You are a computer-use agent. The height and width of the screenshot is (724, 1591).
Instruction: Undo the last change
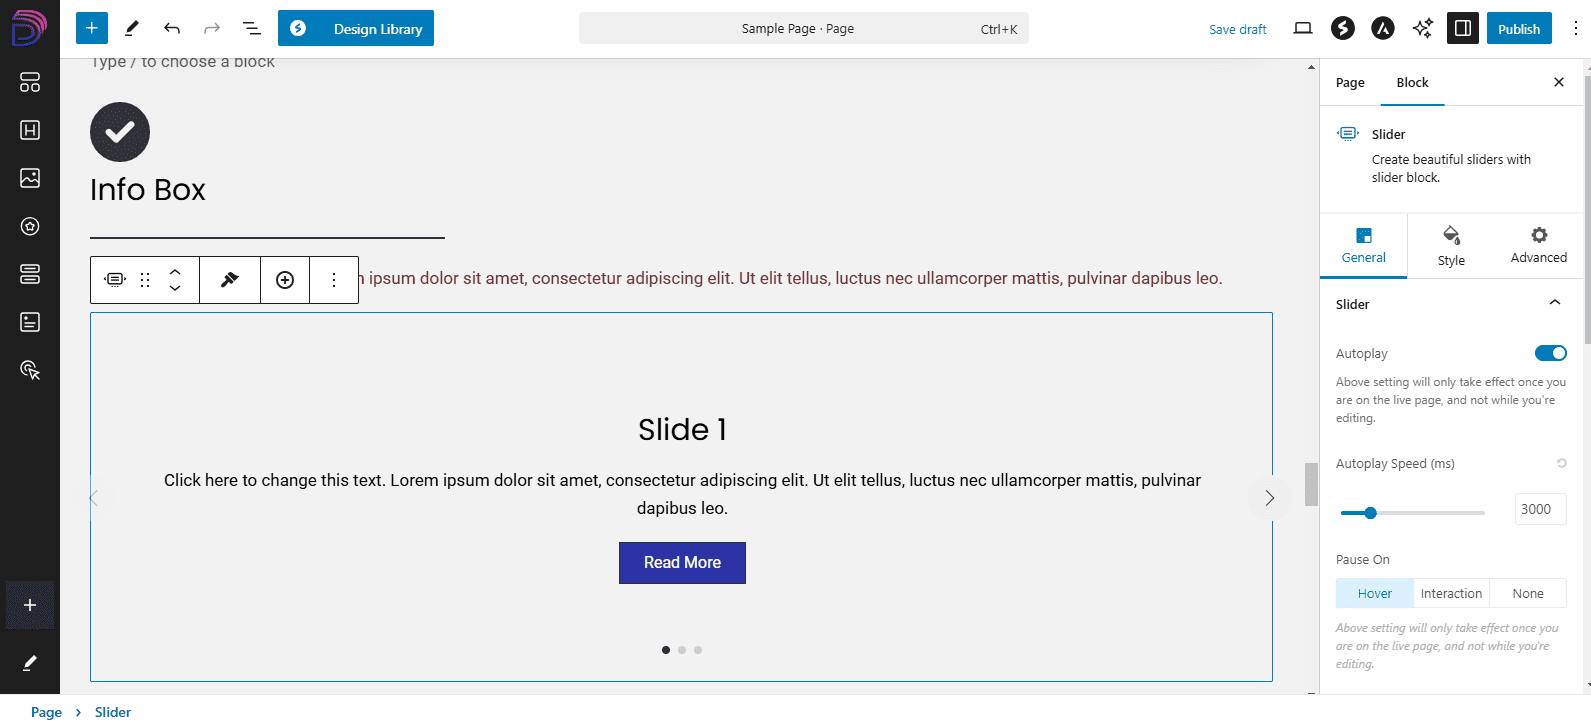point(172,28)
